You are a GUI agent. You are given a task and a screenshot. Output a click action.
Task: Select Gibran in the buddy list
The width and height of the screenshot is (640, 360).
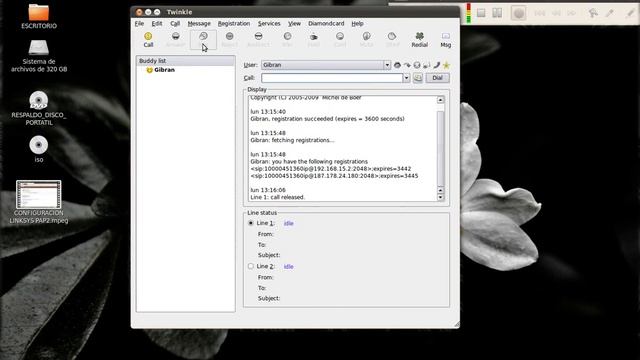pyautogui.click(x=164, y=70)
